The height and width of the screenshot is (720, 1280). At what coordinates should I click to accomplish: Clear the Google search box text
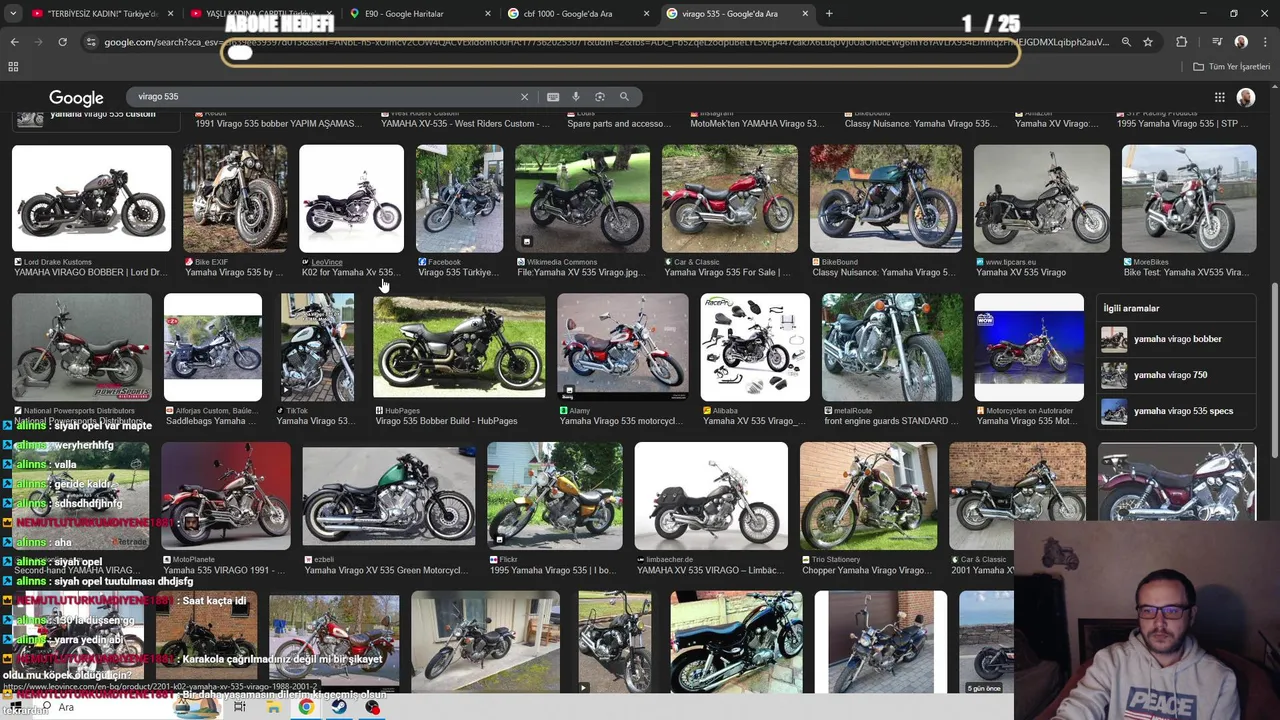pos(524,97)
